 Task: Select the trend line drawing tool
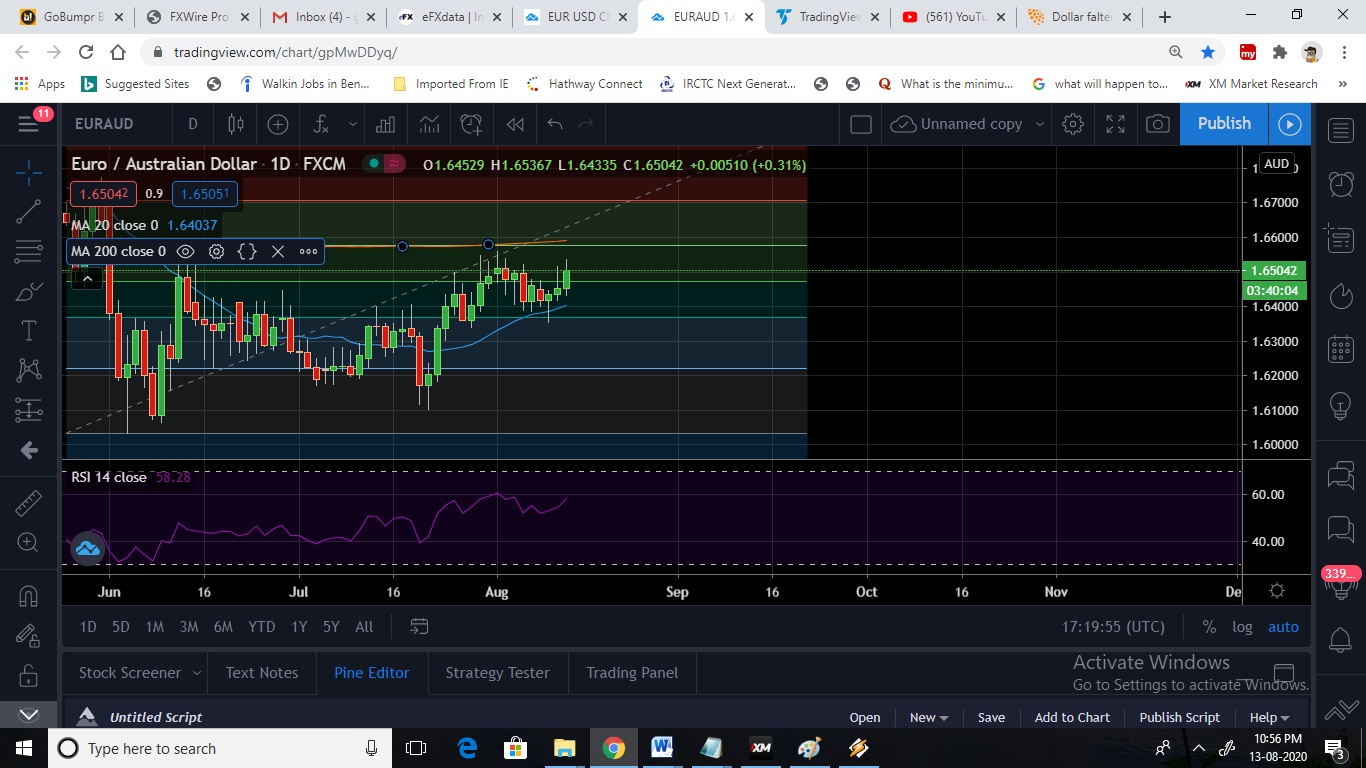tap(28, 211)
